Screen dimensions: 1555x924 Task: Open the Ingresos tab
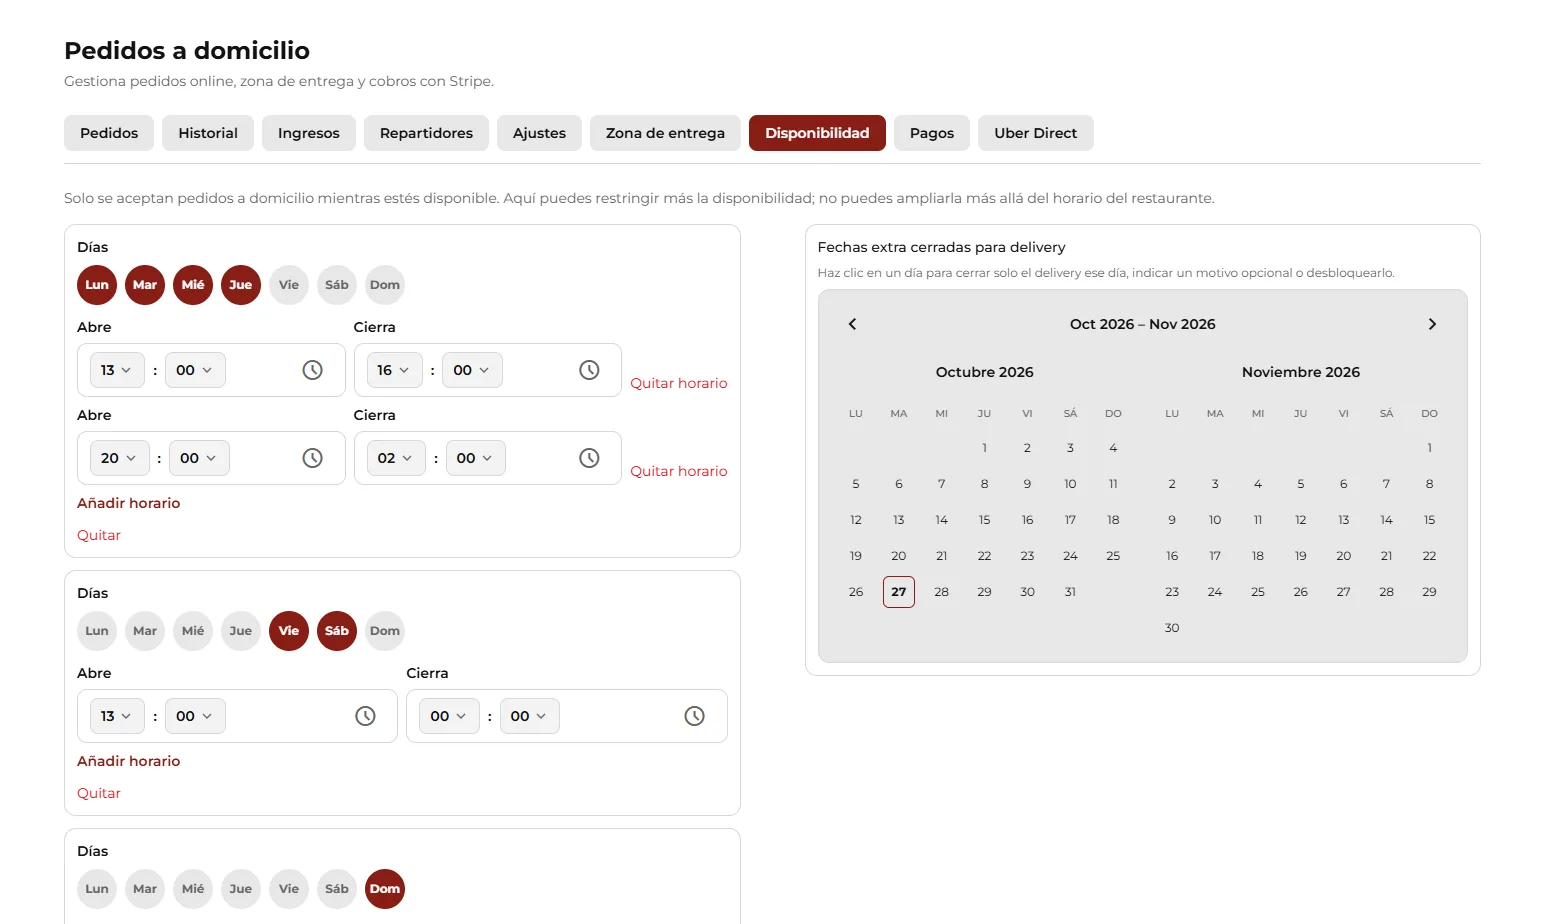point(309,133)
